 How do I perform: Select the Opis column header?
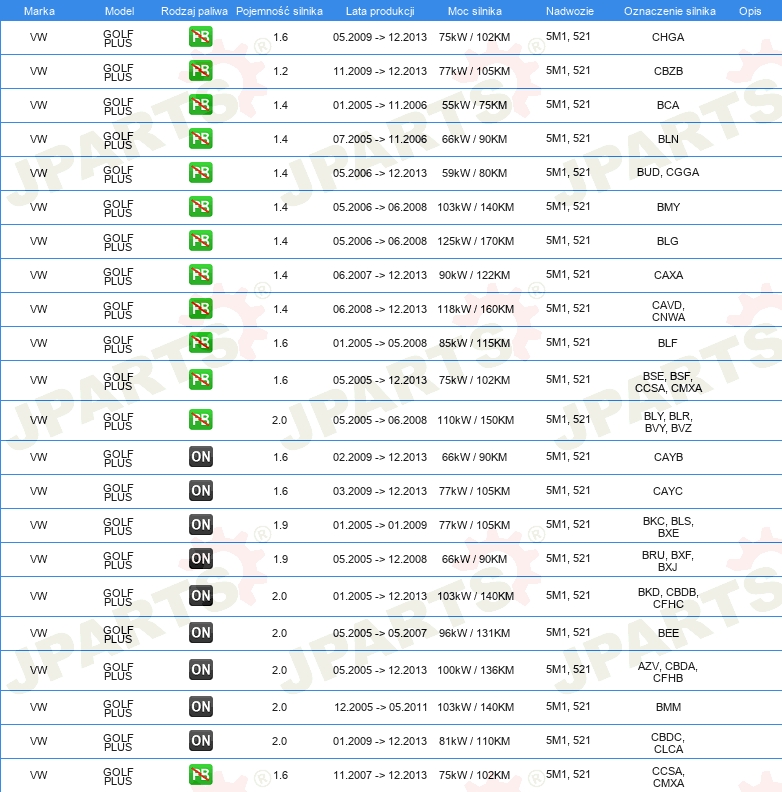(x=750, y=11)
